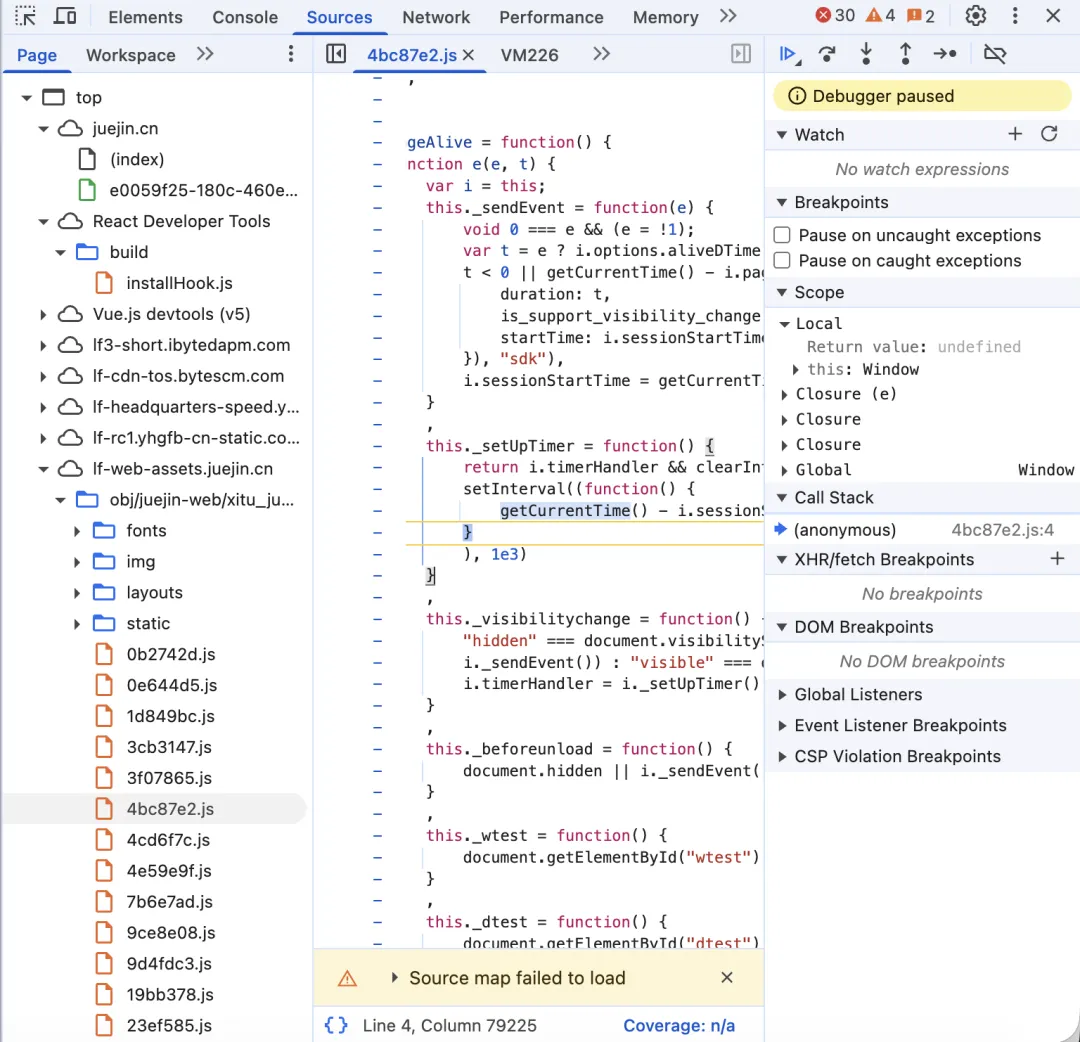The height and width of the screenshot is (1042, 1080).
Task: Click the Step over next function call icon
Action: [827, 55]
